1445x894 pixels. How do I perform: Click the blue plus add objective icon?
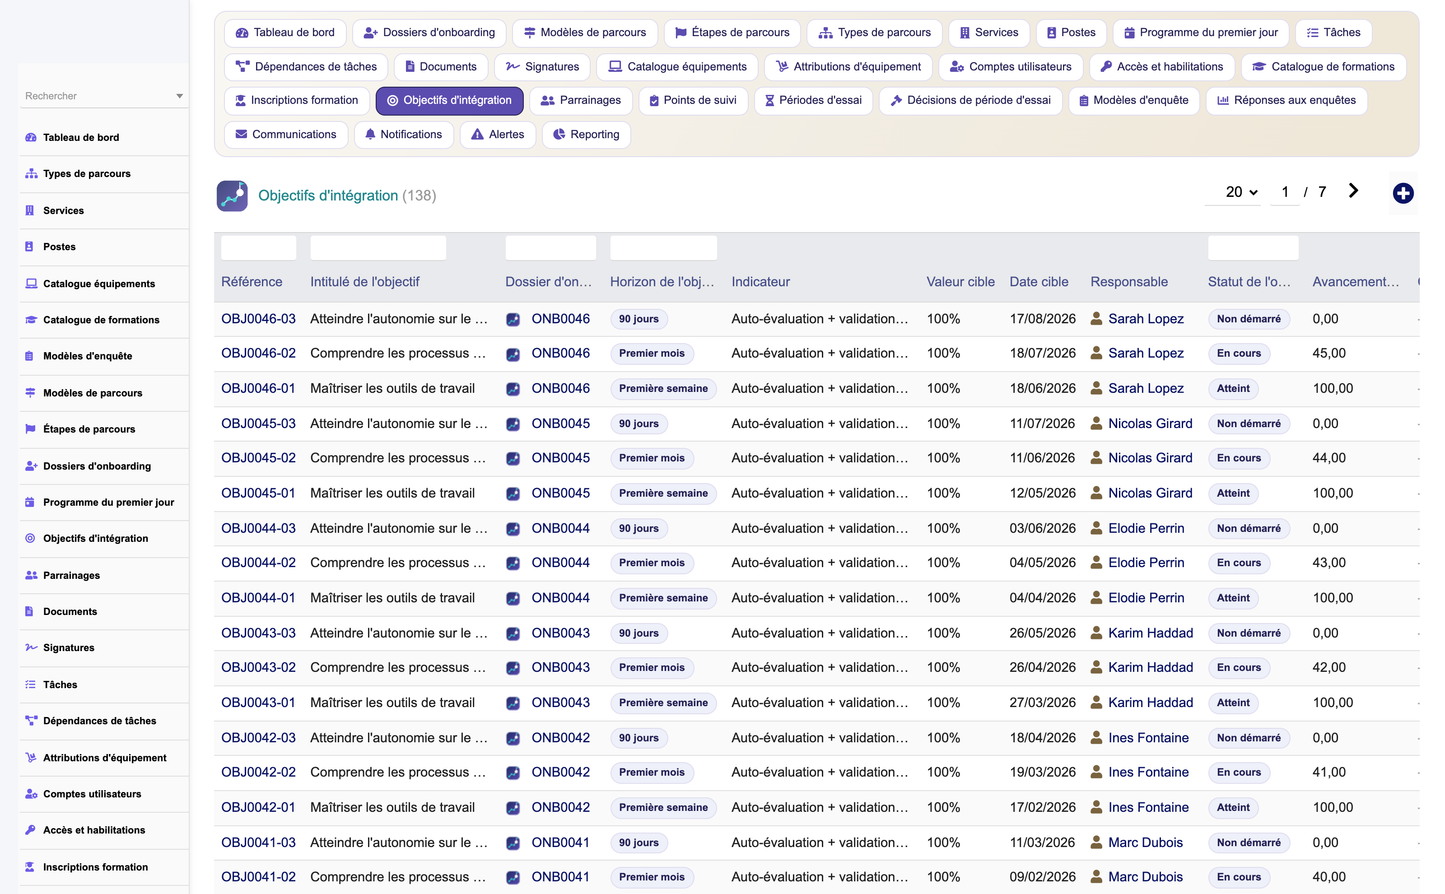(1403, 193)
